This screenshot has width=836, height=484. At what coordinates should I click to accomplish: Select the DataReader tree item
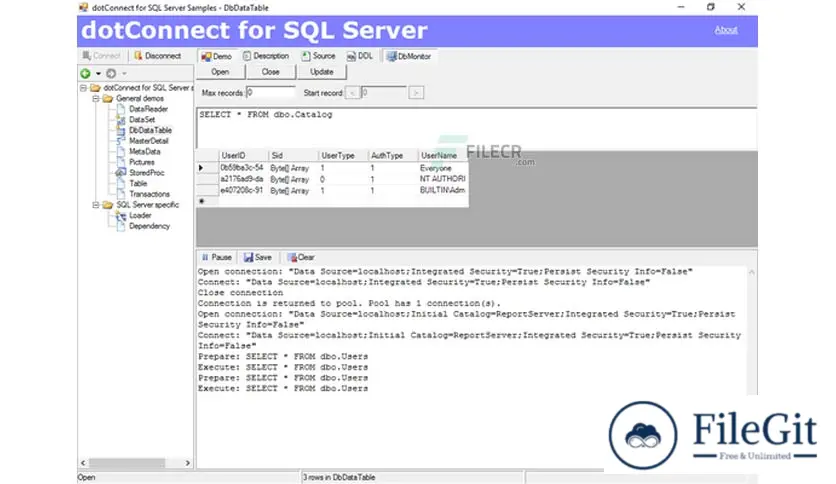click(x=148, y=109)
